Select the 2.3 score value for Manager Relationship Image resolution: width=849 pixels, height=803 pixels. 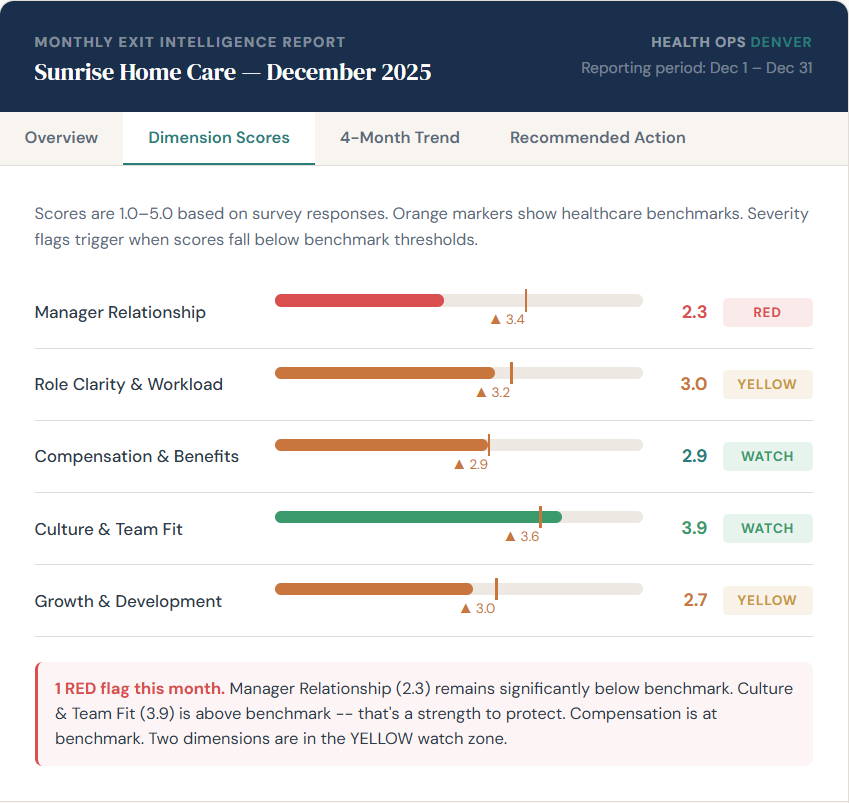click(694, 312)
